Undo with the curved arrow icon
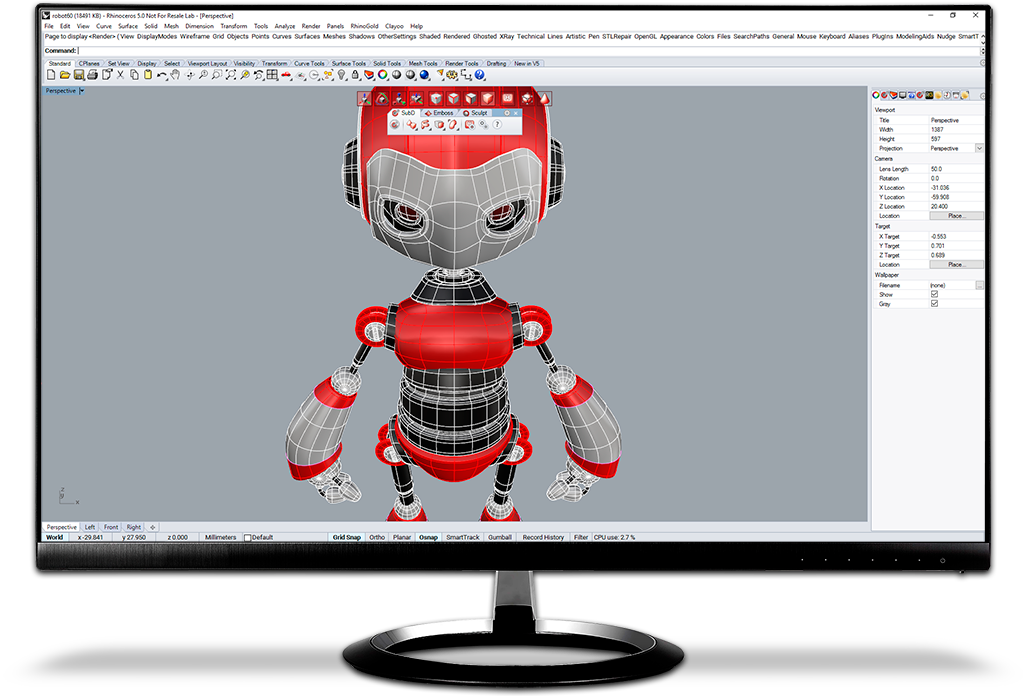This screenshot has height=696, width=1024. [x=161, y=75]
